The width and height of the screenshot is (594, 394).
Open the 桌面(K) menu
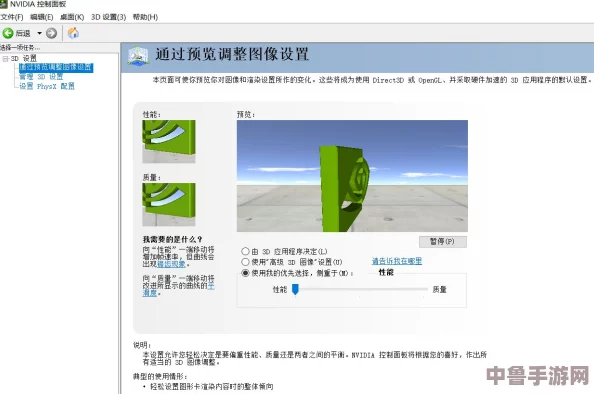(72, 17)
